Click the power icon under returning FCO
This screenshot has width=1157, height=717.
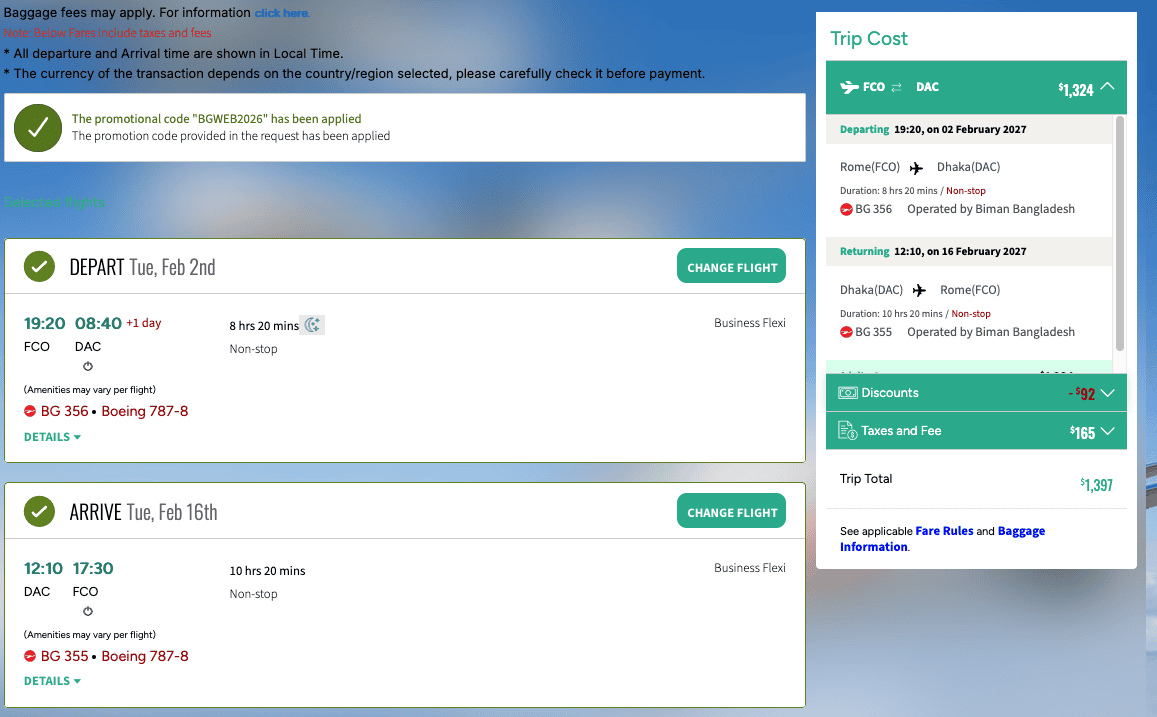(88, 611)
